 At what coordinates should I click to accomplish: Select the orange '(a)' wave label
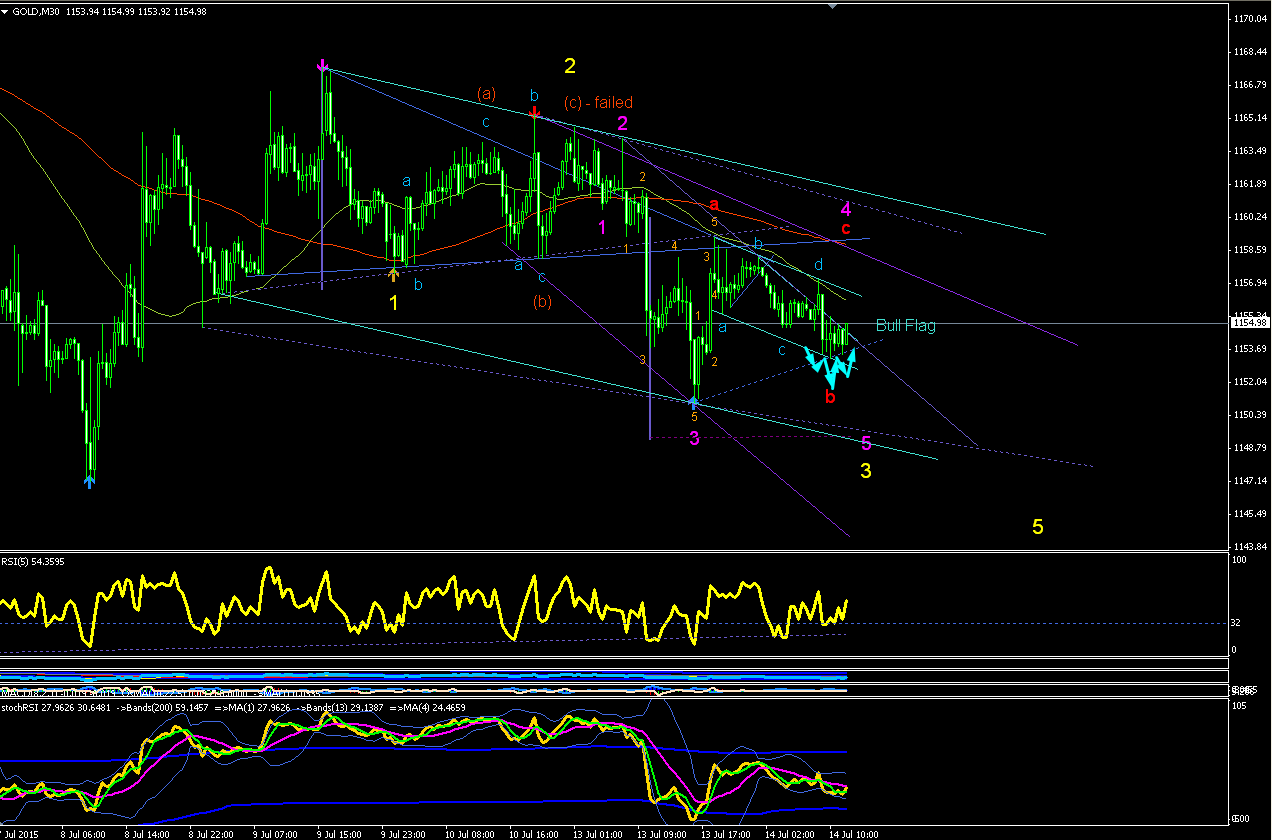tap(486, 94)
